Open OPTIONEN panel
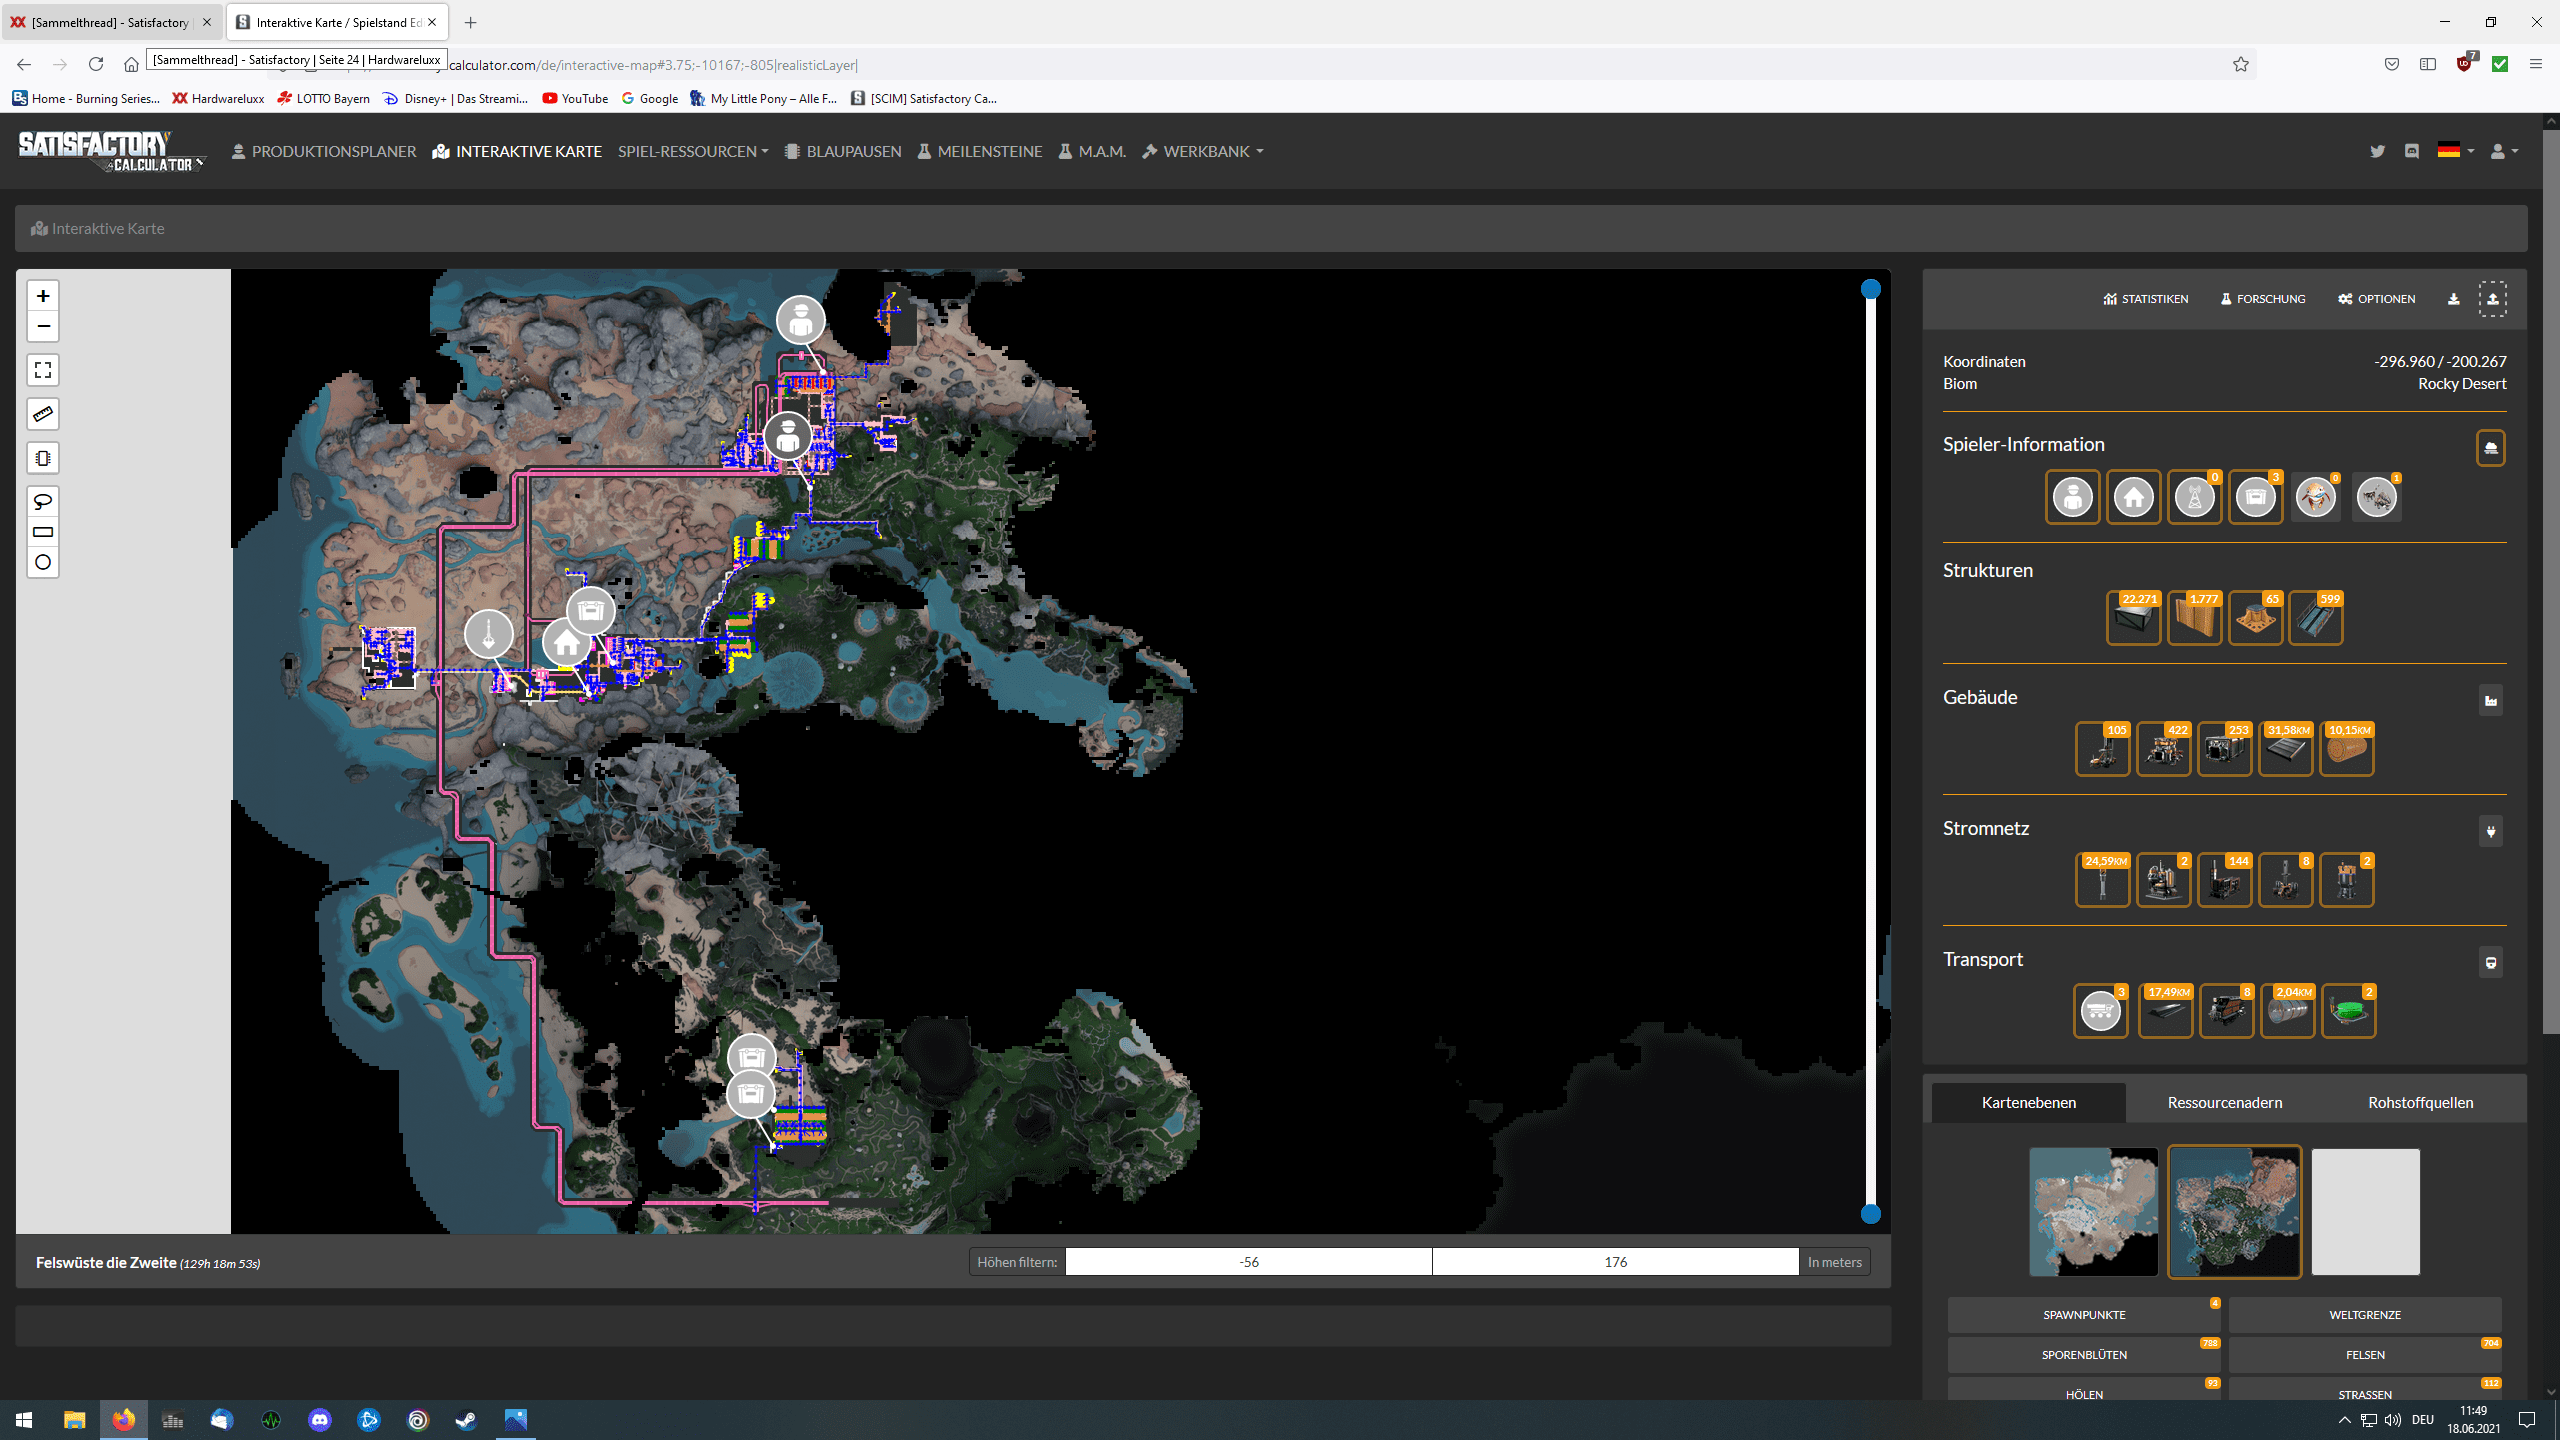The height and width of the screenshot is (1440, 2560). [x=2377, y=299]
